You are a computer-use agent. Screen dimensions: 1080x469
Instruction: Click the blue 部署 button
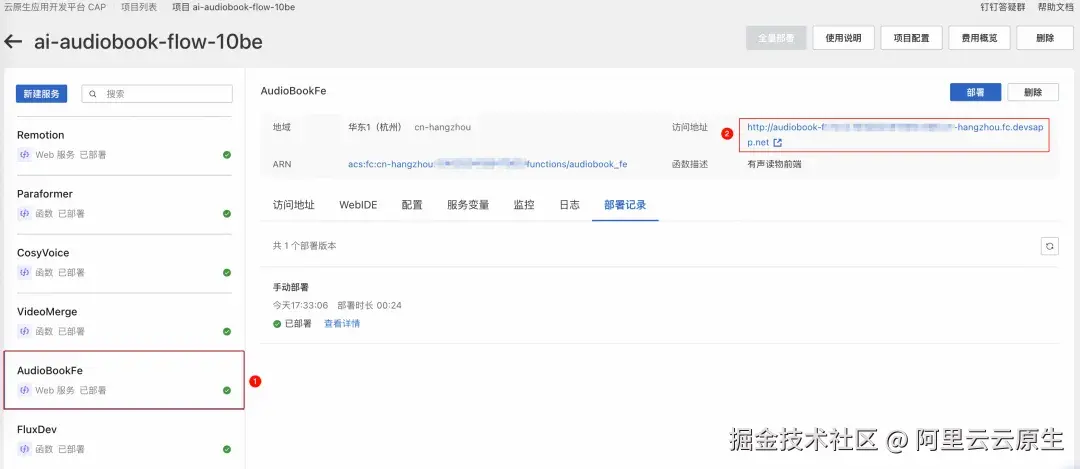pos(975,92)
